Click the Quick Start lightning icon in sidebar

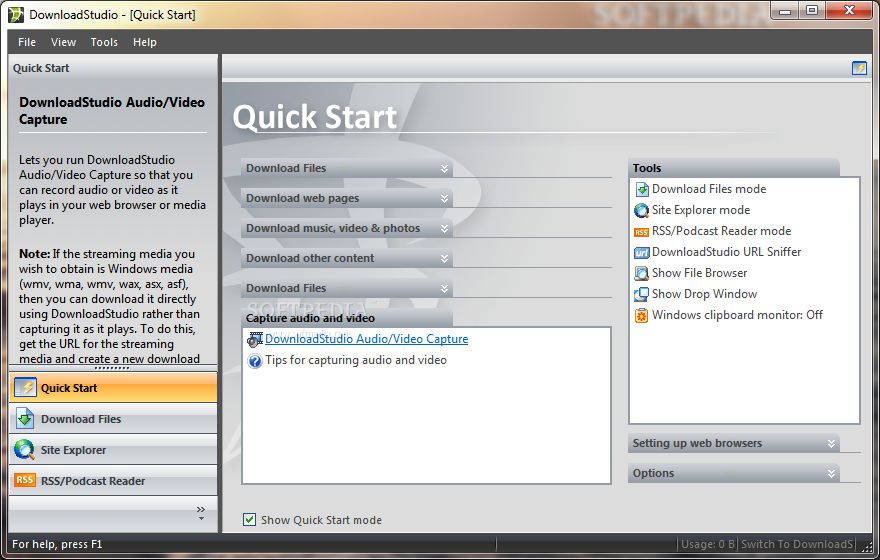pos(25,388)
